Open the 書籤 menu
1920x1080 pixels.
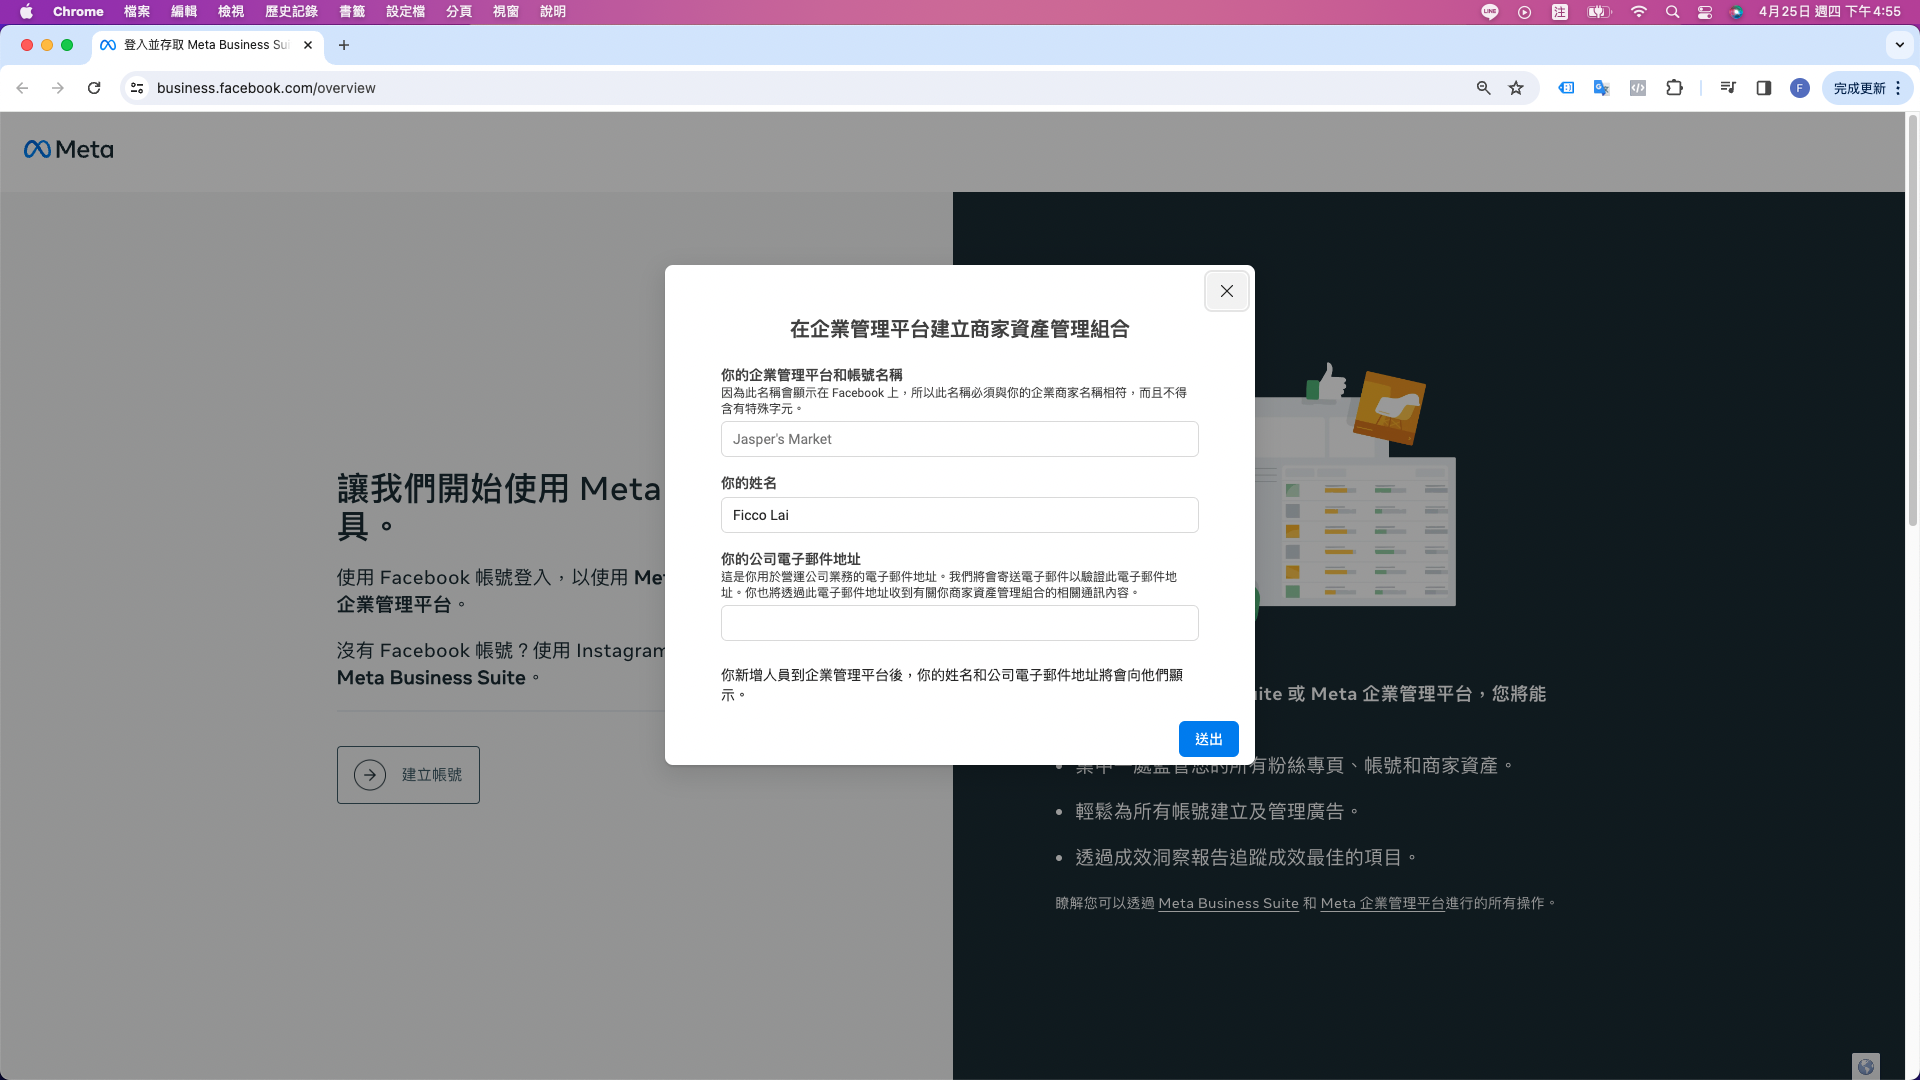coord(352,12)
